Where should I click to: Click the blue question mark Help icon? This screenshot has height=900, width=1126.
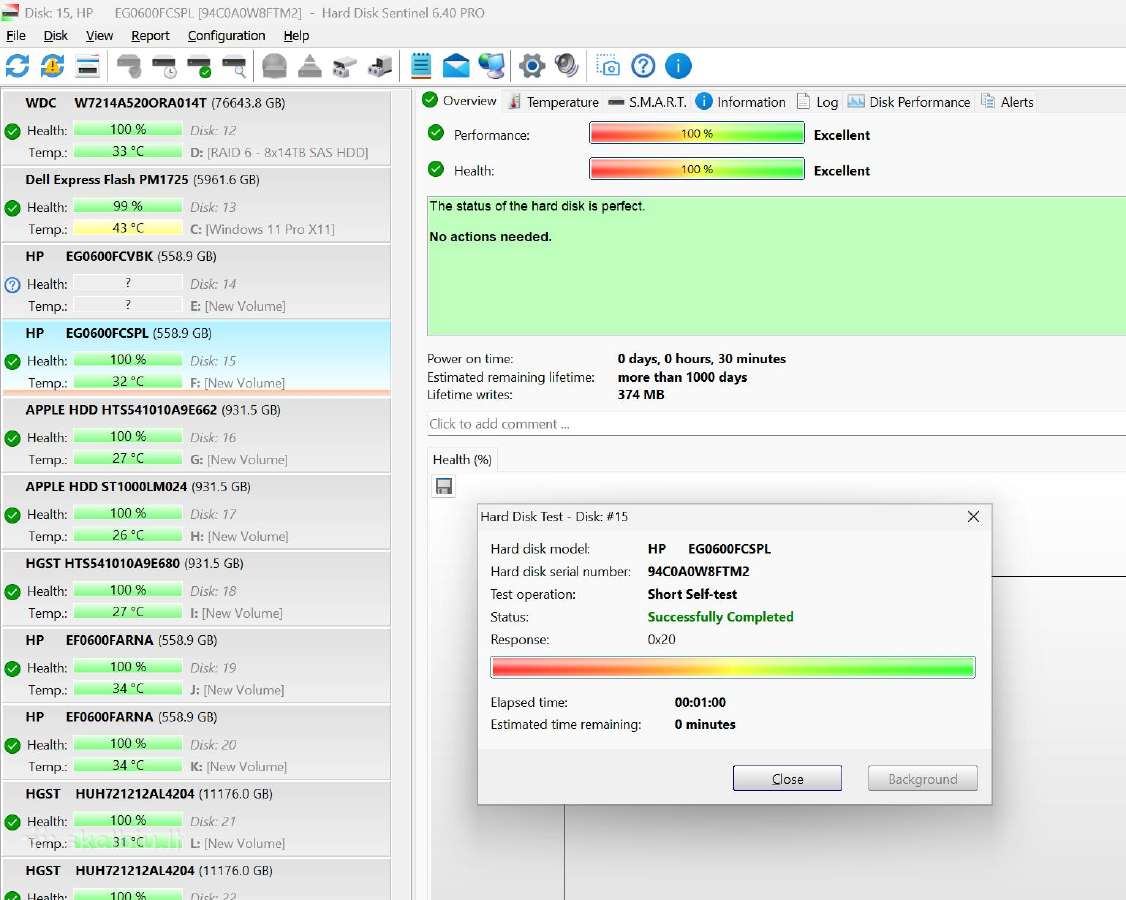click(x=643, y=66)
